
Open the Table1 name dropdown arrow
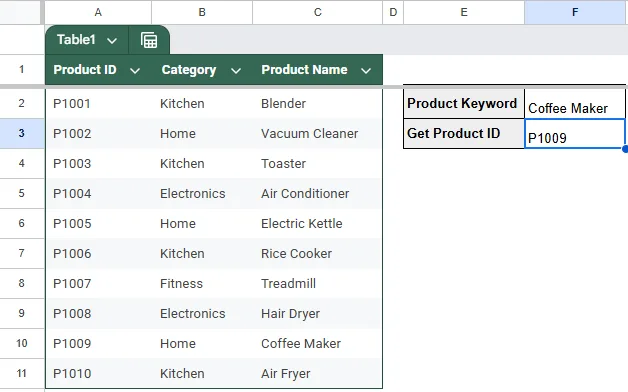112,40
